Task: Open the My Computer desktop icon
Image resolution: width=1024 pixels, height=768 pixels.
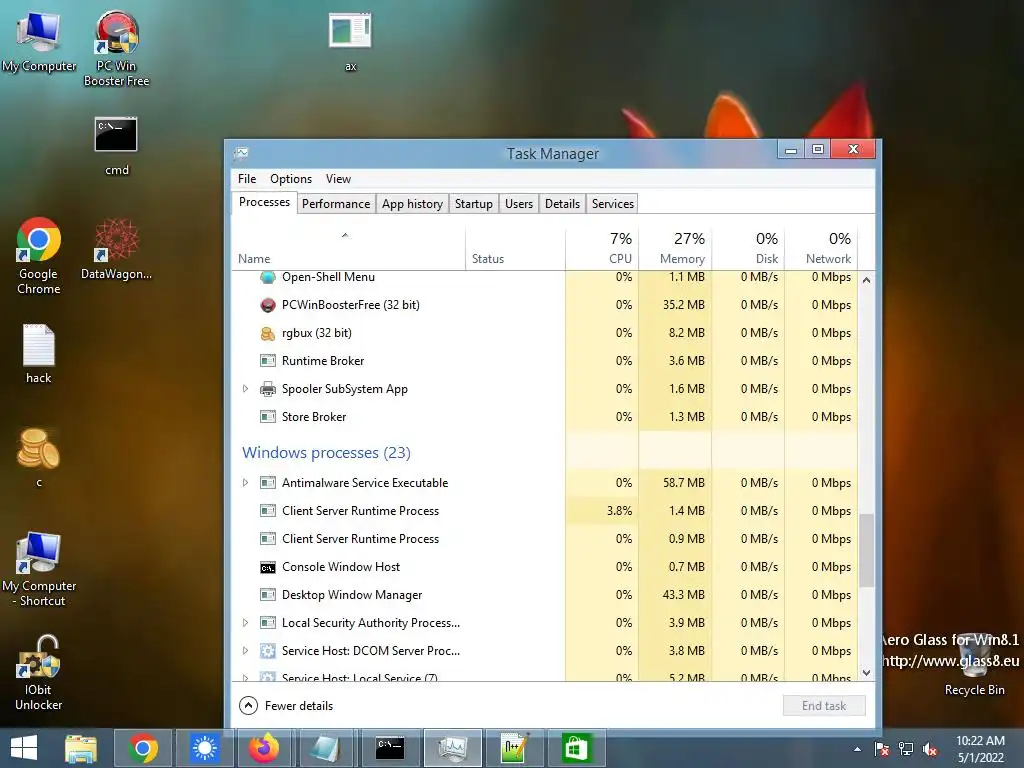Action: 39,41
